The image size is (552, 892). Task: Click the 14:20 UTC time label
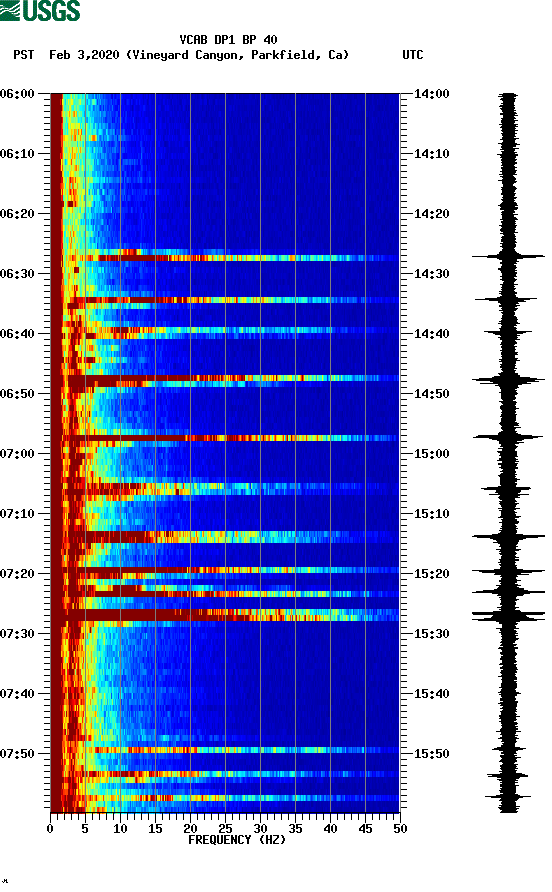click(431, 213)
